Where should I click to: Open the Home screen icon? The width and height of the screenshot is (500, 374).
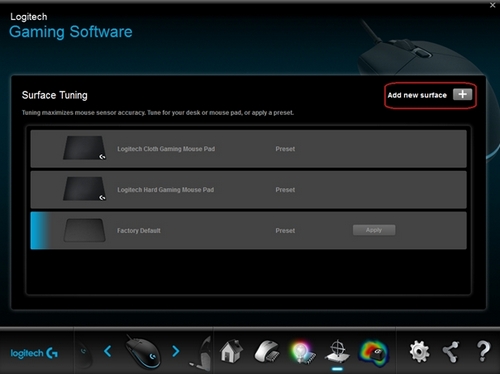[231, 351]
